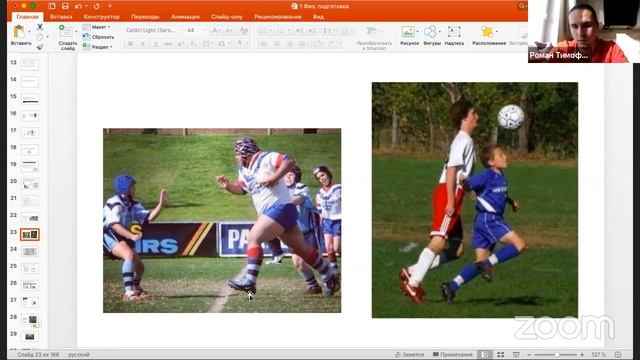The height and width of the screenshot is (360, 640).
Task: Click the clear formatting icon
Action: click(x=244, y=30)
